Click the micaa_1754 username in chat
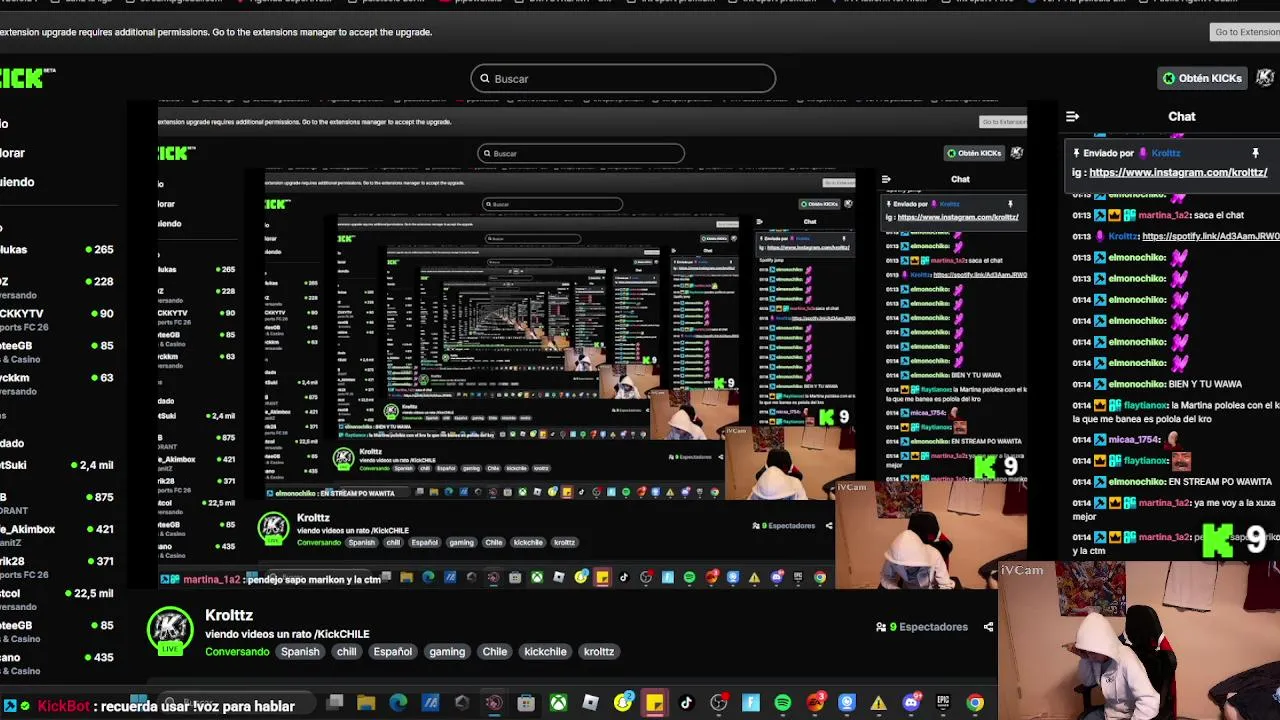The image size is (1280, 720). tap(1133, 440)
